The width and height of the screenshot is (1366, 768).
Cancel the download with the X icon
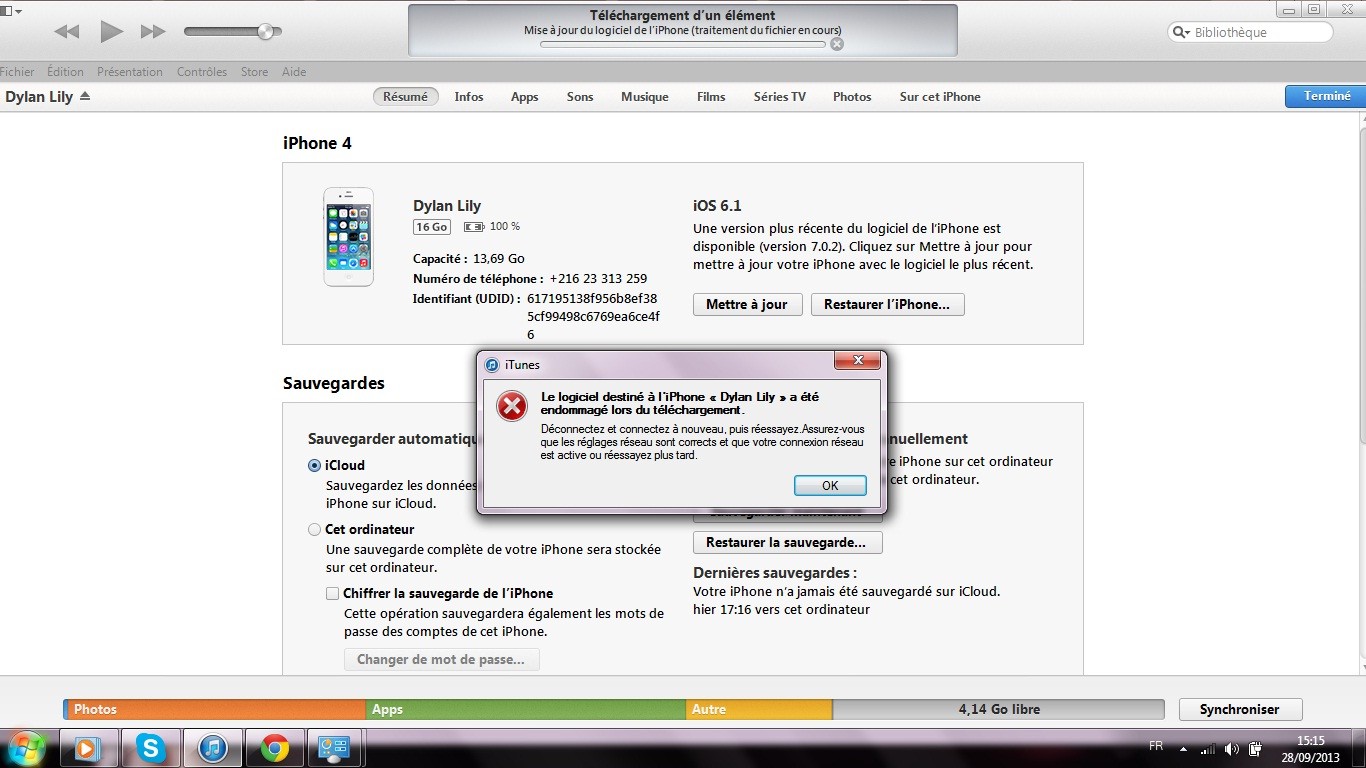point(837,44)
